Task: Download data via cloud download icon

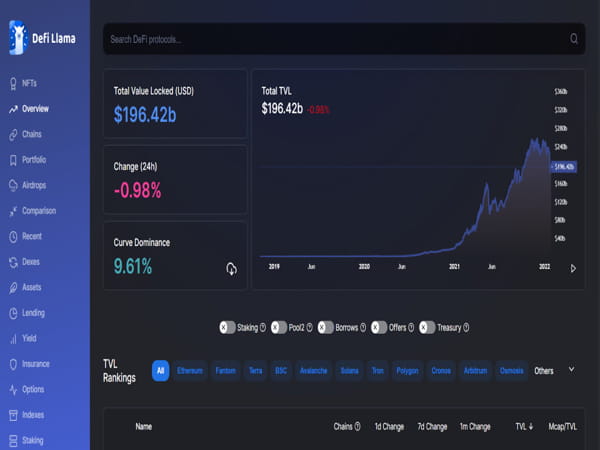Action: point(231,269)
